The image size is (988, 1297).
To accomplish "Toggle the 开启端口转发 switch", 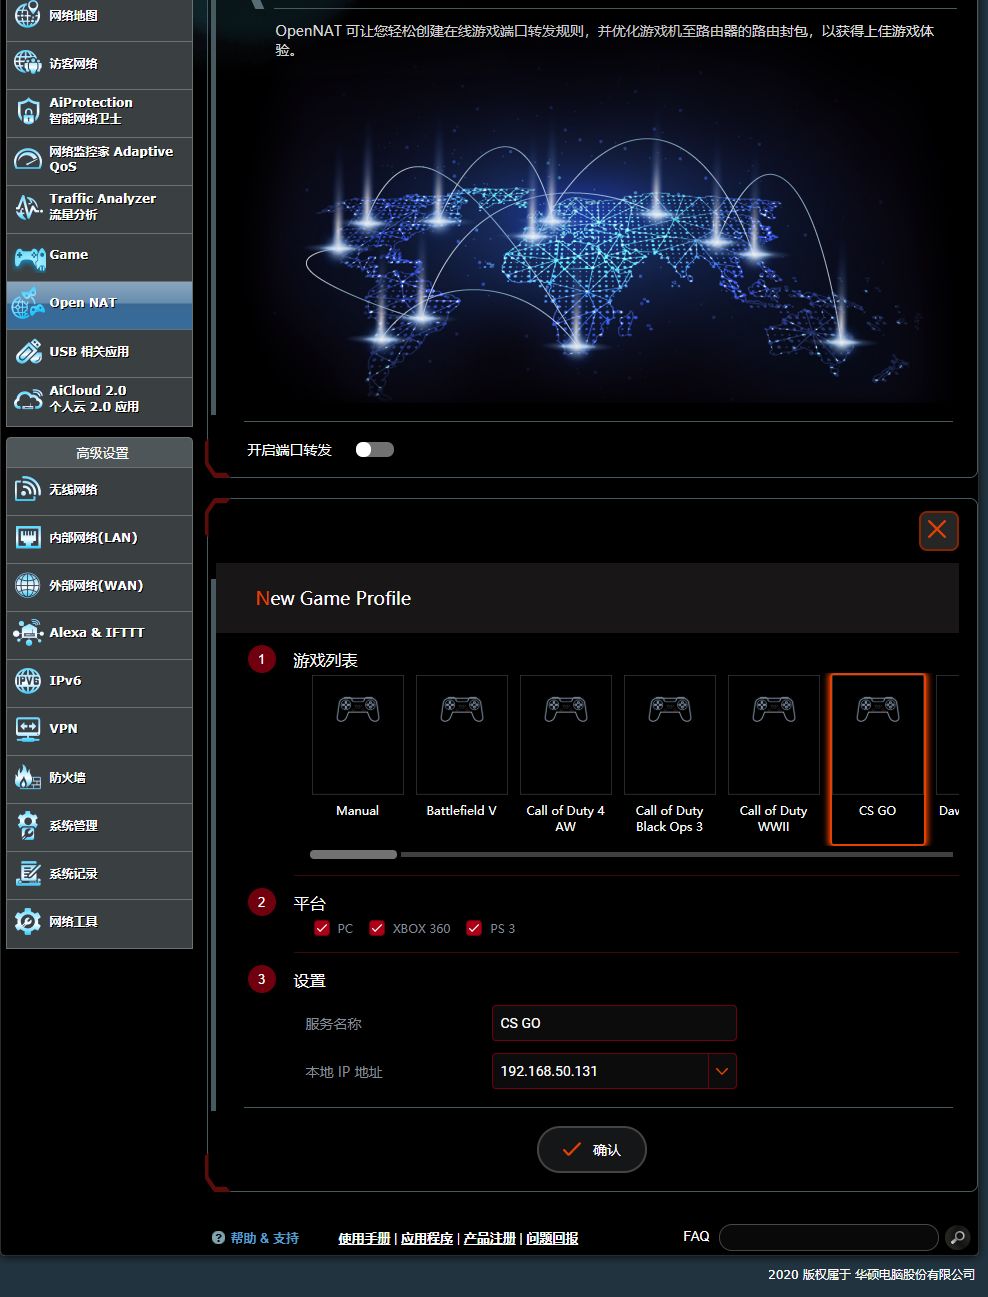I will (x=375, y=450).
